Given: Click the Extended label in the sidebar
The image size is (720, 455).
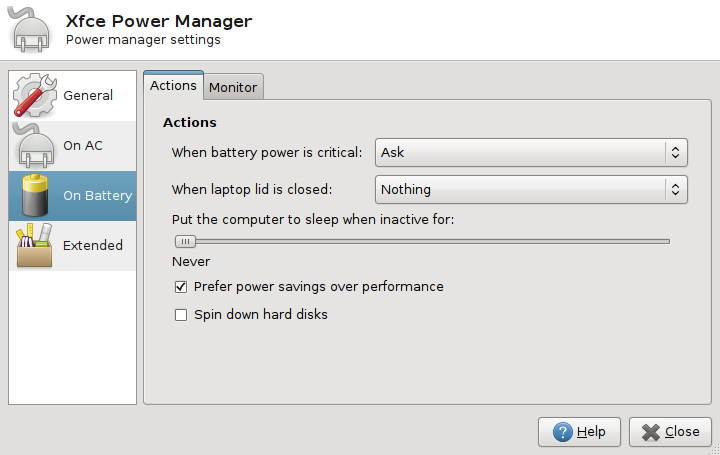Looking at the screenshot, I should click(93, 246).
